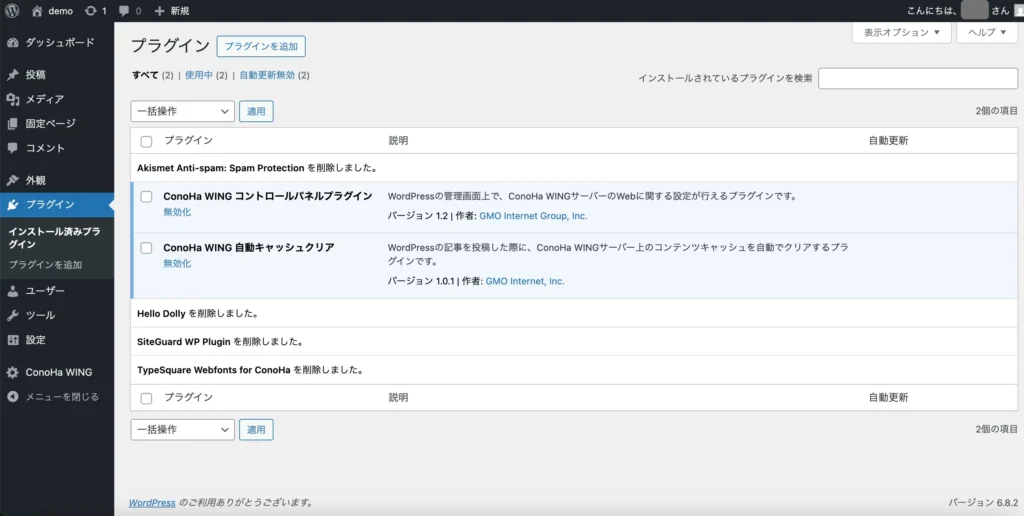Image resolution: width=1024 pixels, height=516 pixels.
Task: Click the バージョン 6.8.2 footer text
Action: 983,503
